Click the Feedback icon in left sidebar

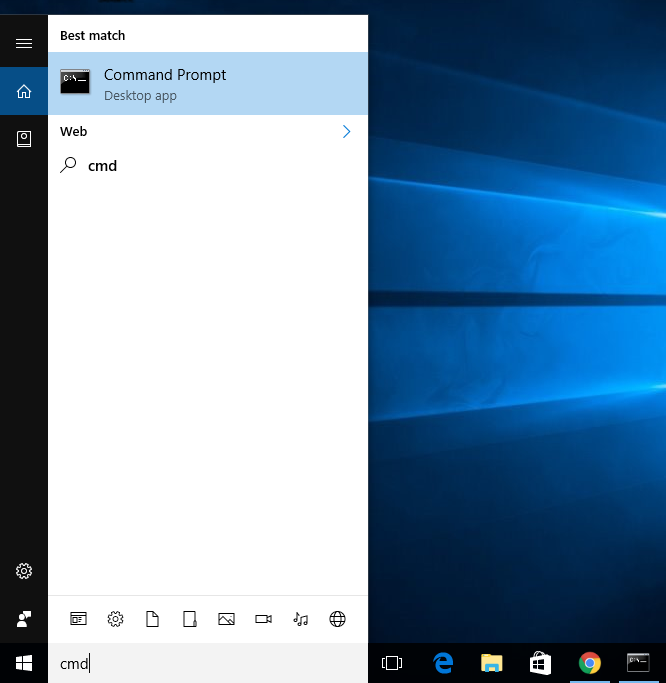pos(24,618)
